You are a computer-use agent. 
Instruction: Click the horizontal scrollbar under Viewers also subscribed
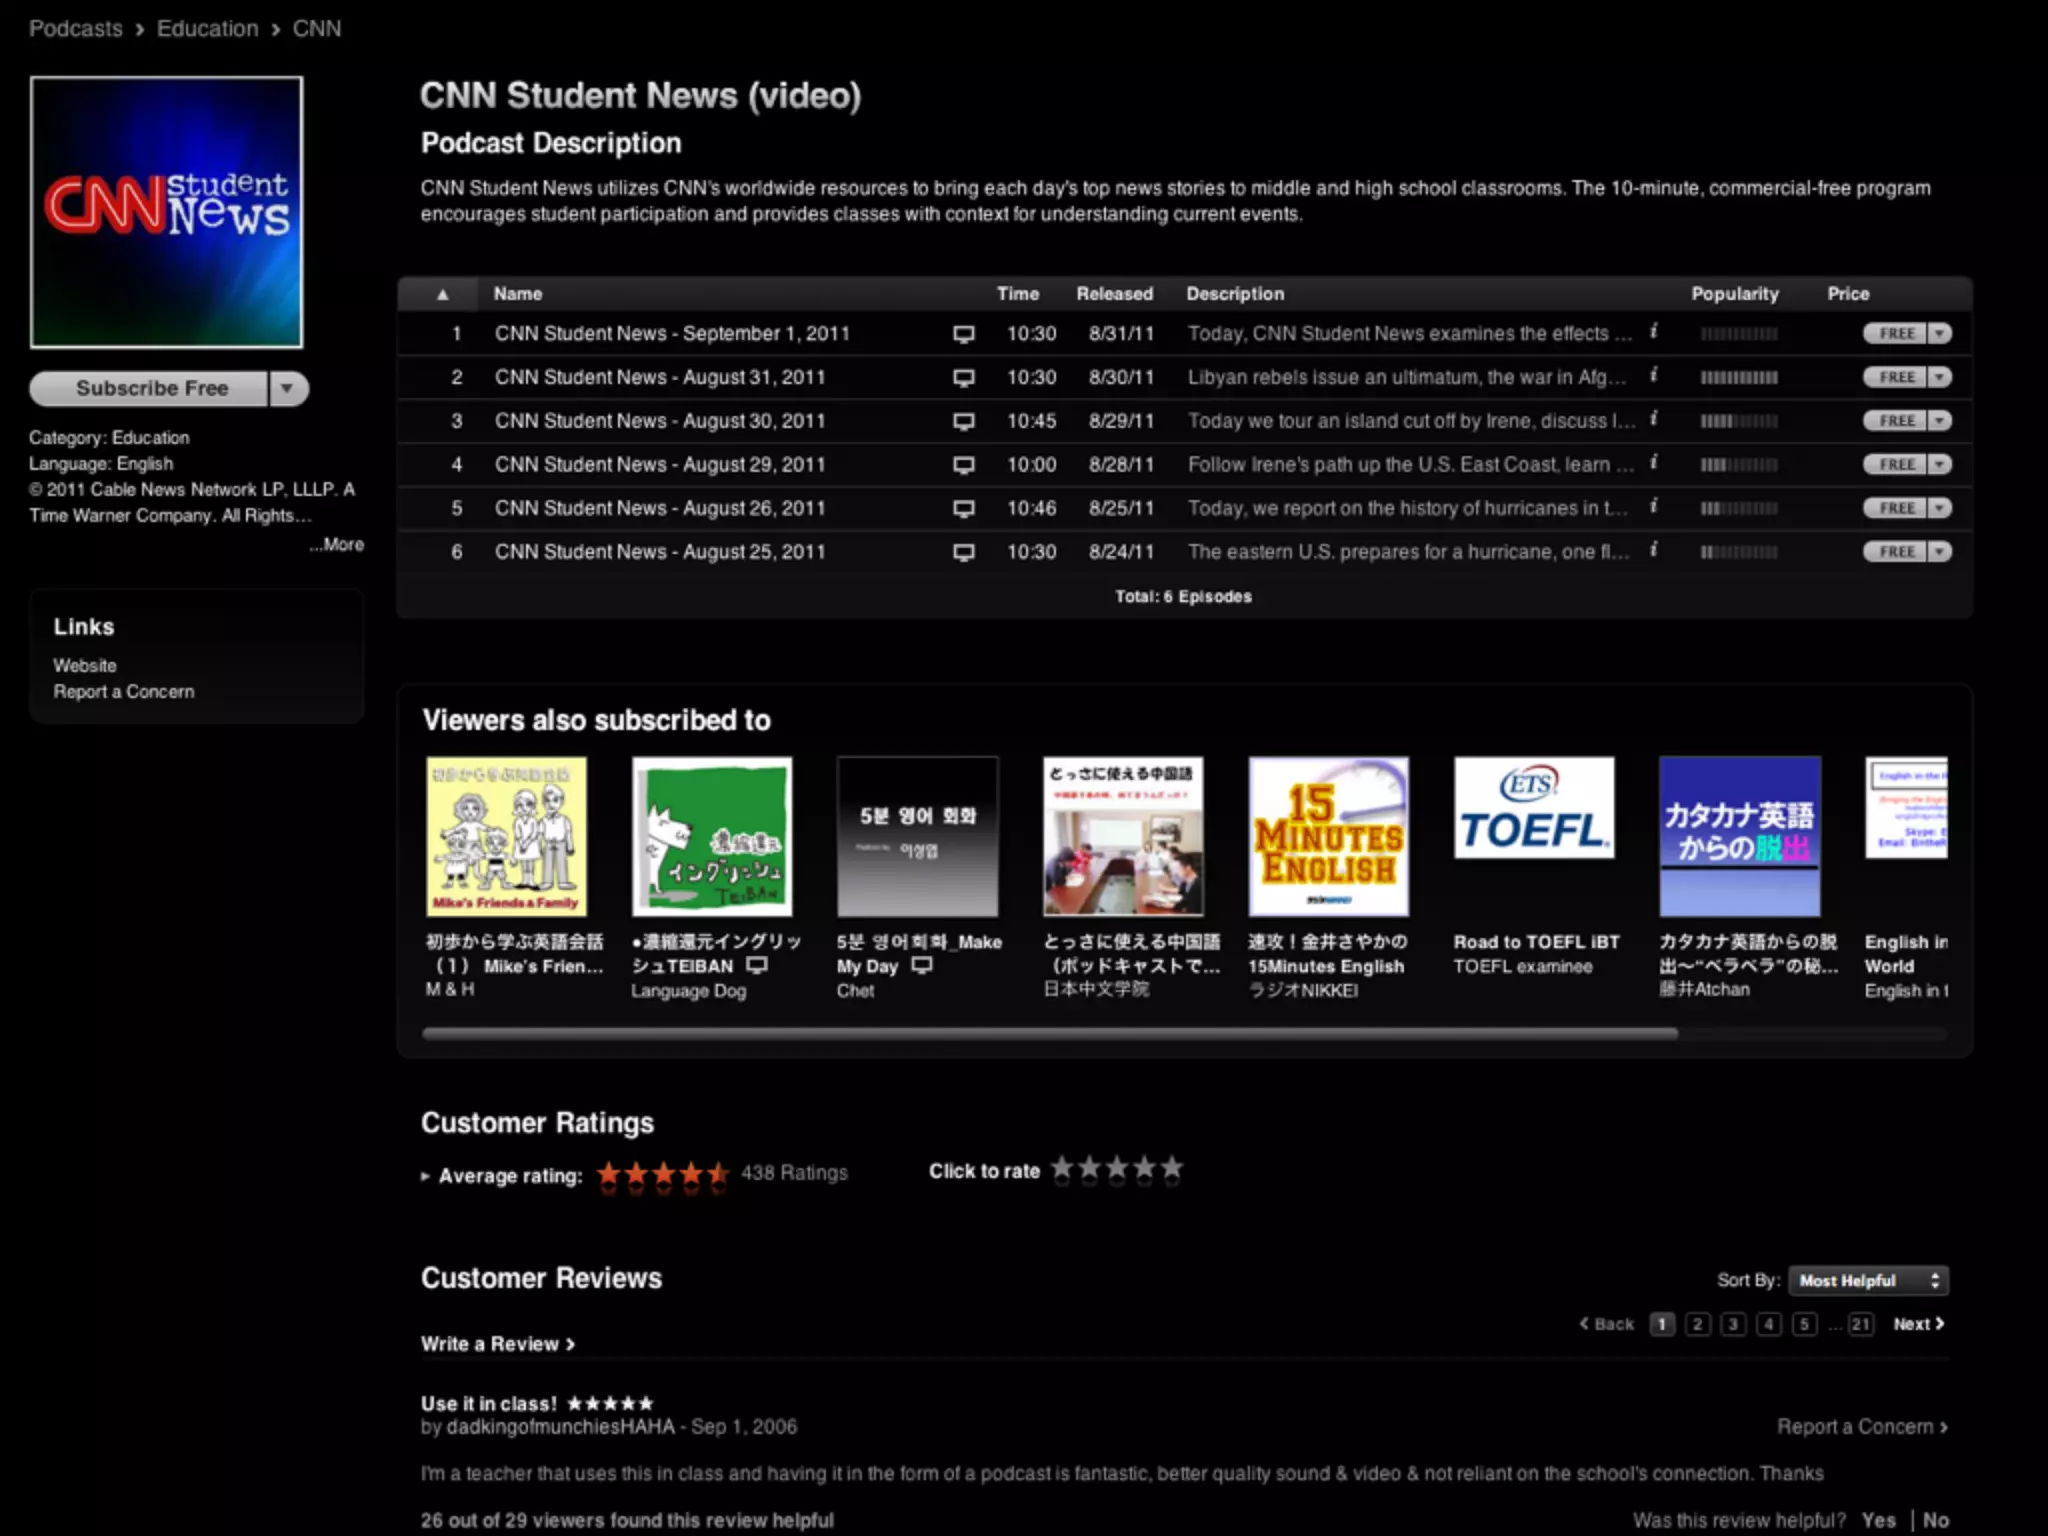(1050, 1034)
